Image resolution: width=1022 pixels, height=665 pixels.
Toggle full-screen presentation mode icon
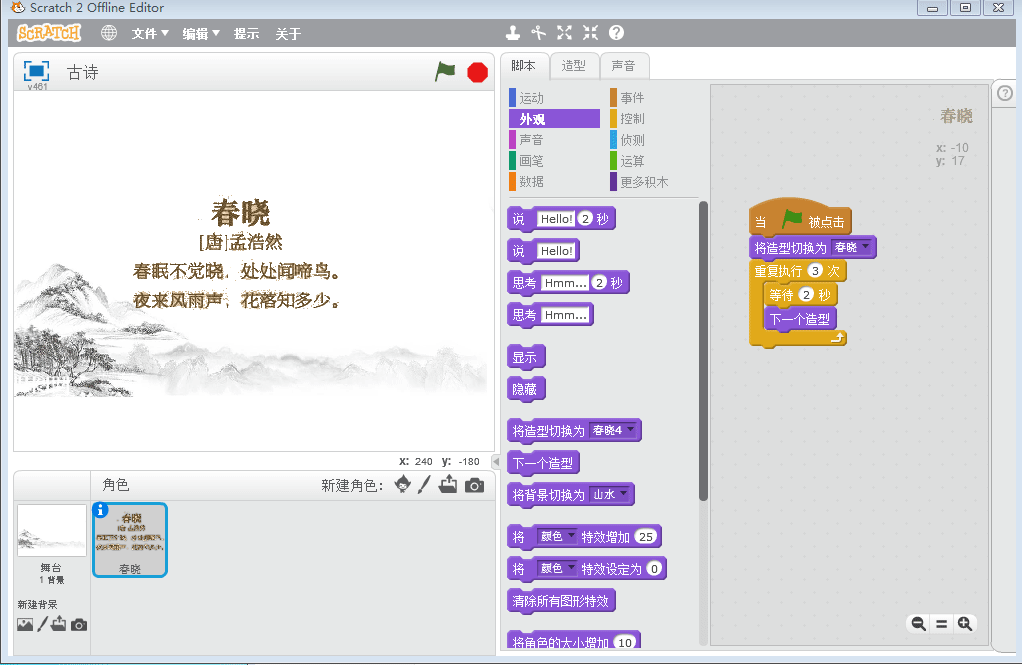click(36, 70)
